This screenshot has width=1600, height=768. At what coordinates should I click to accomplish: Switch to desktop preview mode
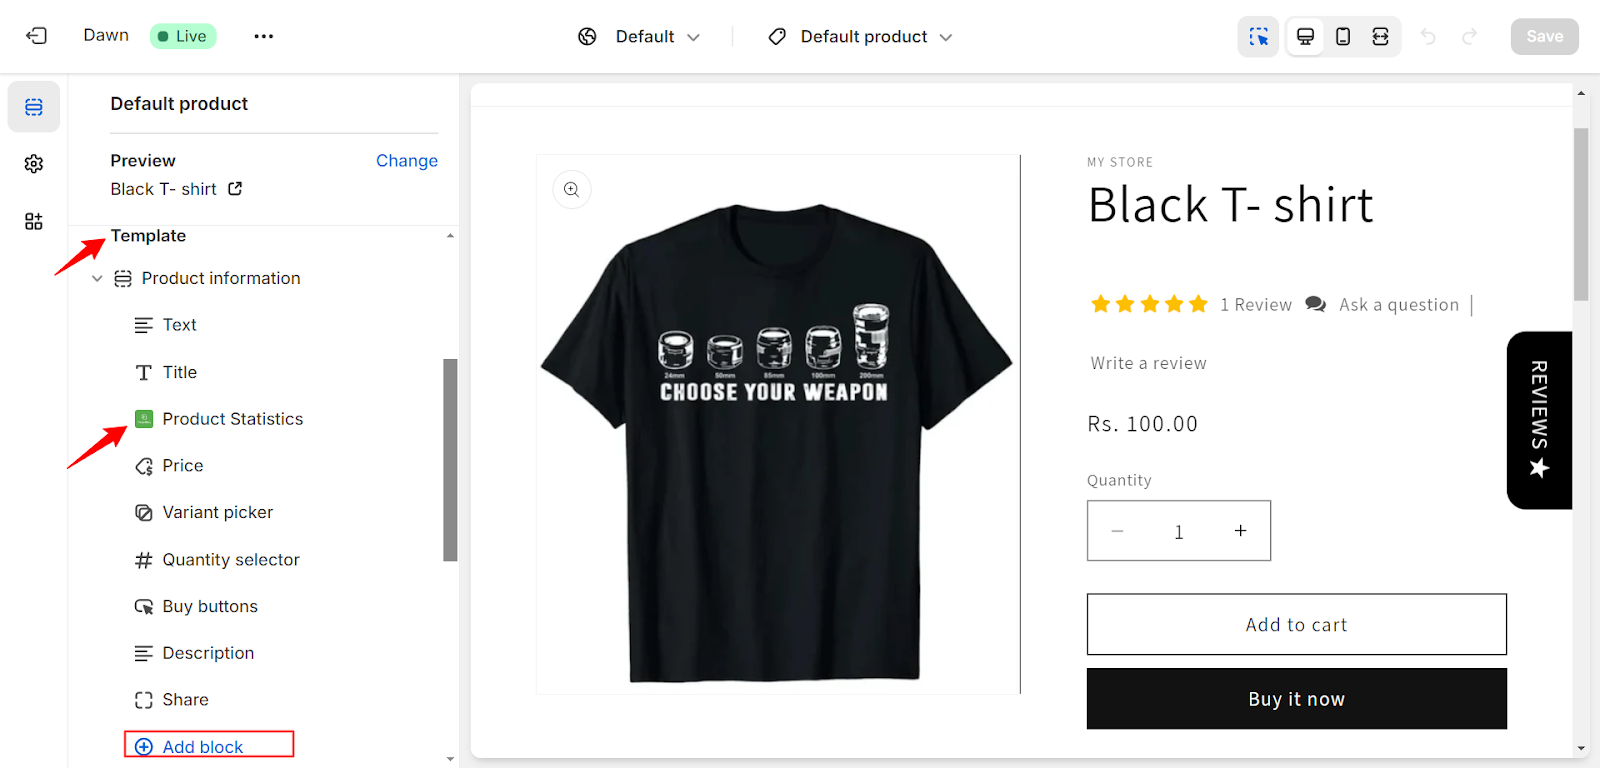pos(1305,37)
